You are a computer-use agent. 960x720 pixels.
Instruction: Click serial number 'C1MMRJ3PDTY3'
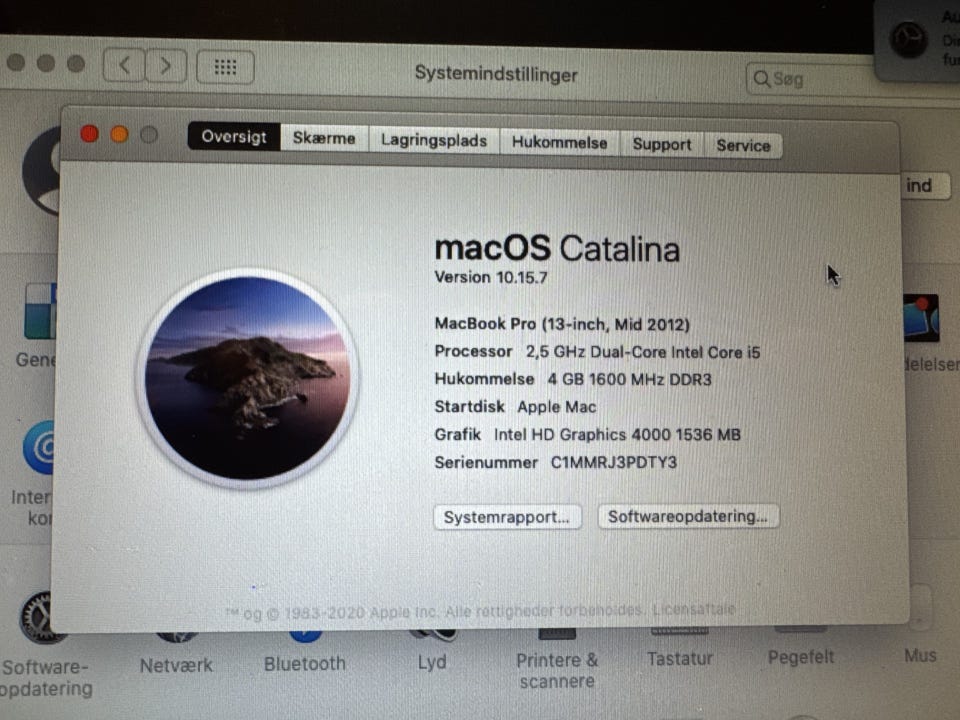pyautogui.click(x=614, y=462)
